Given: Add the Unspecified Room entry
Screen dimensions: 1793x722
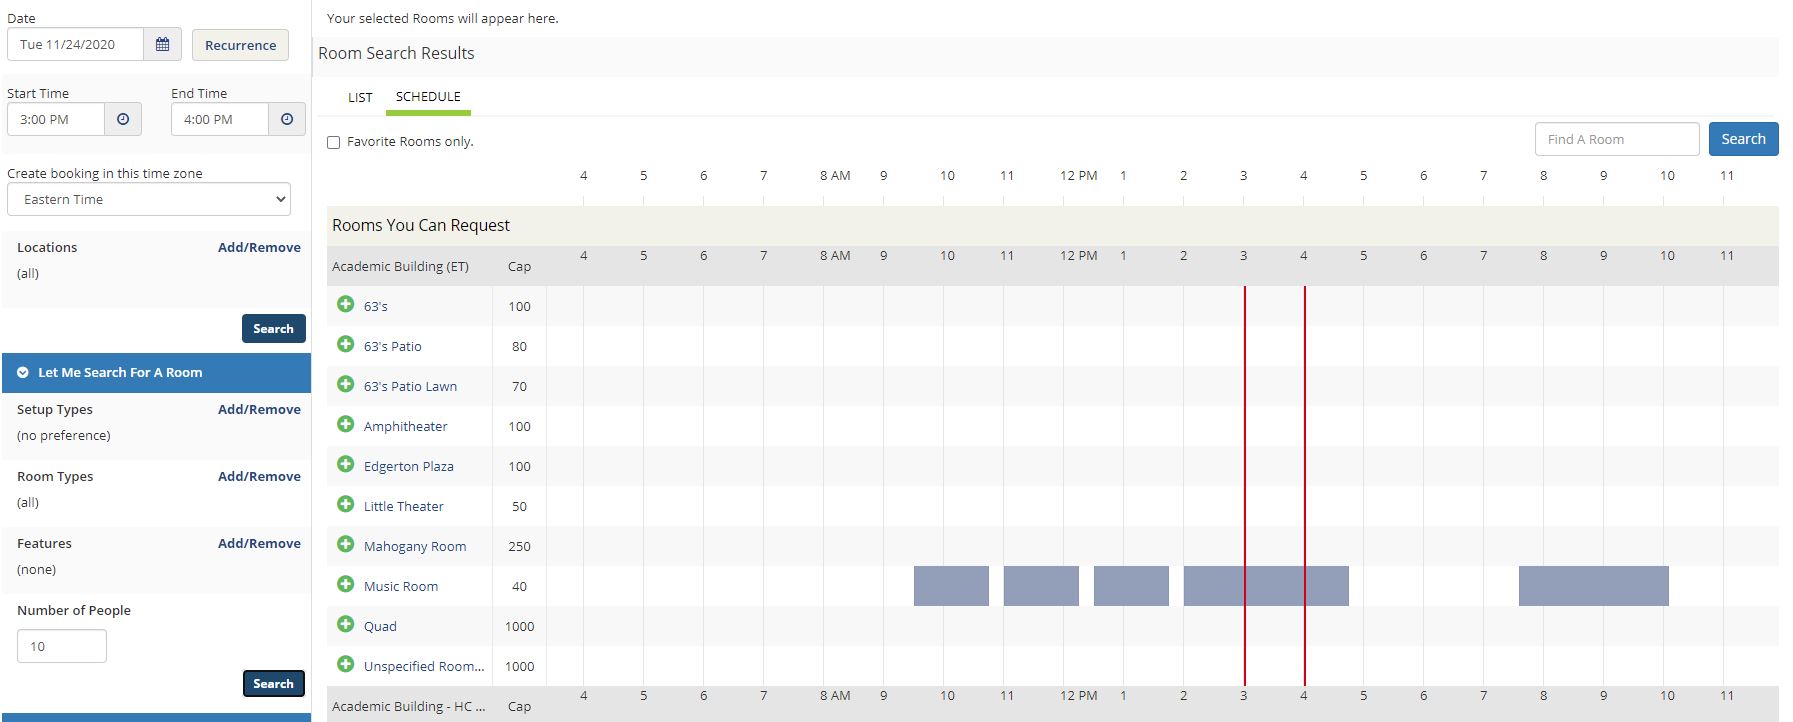Looking at the screenshot, I should pos(346,664).
